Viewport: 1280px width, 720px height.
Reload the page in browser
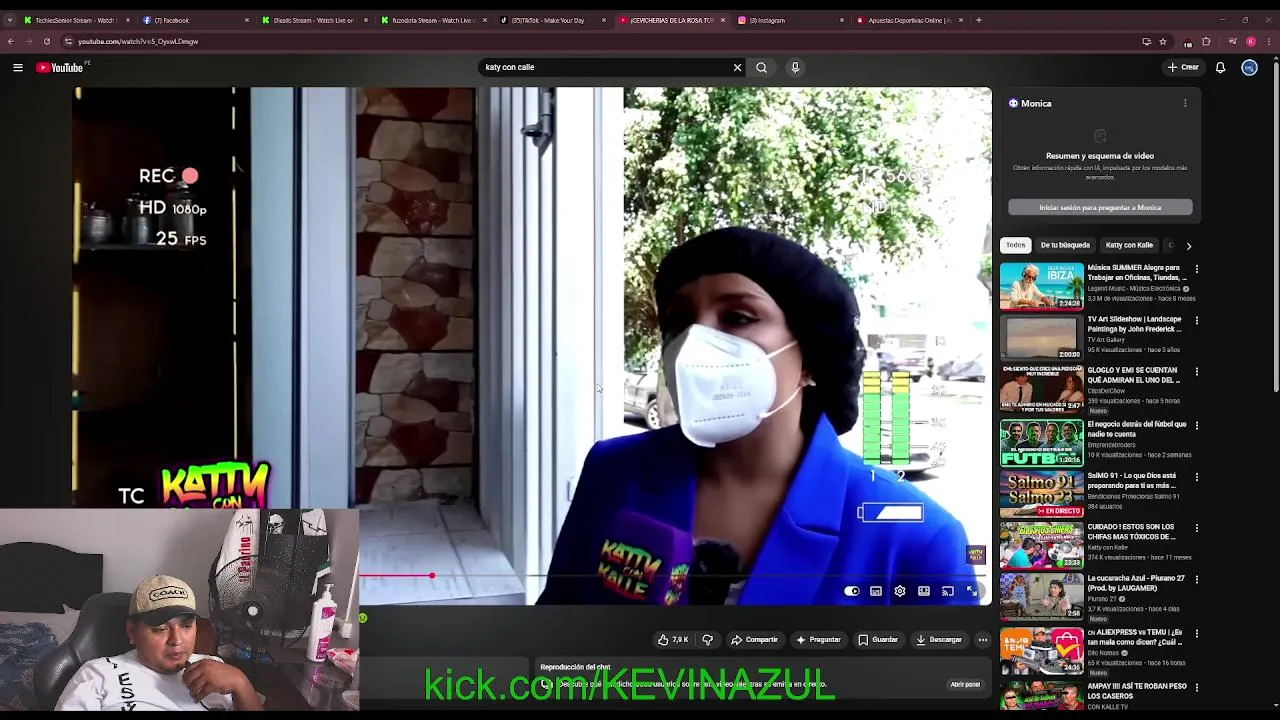click(46, 41)
